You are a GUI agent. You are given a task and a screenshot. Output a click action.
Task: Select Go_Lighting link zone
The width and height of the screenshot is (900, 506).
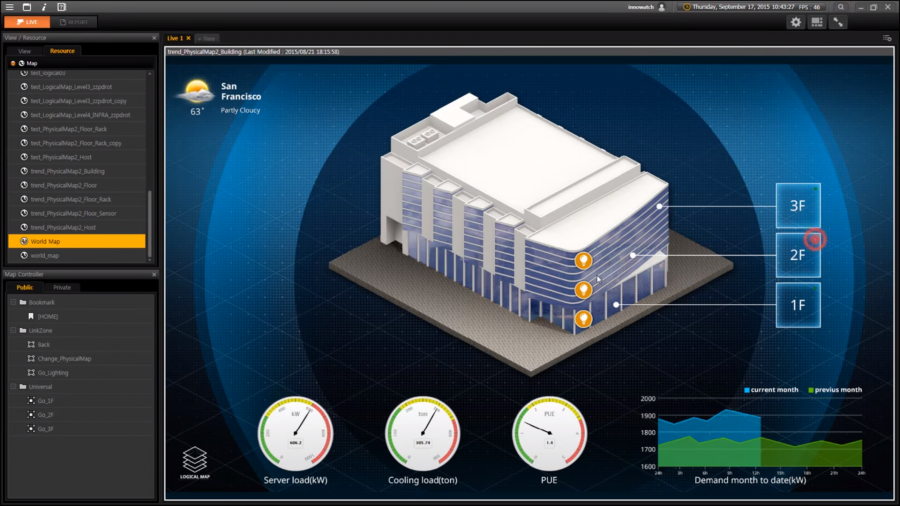coord(53,372)
